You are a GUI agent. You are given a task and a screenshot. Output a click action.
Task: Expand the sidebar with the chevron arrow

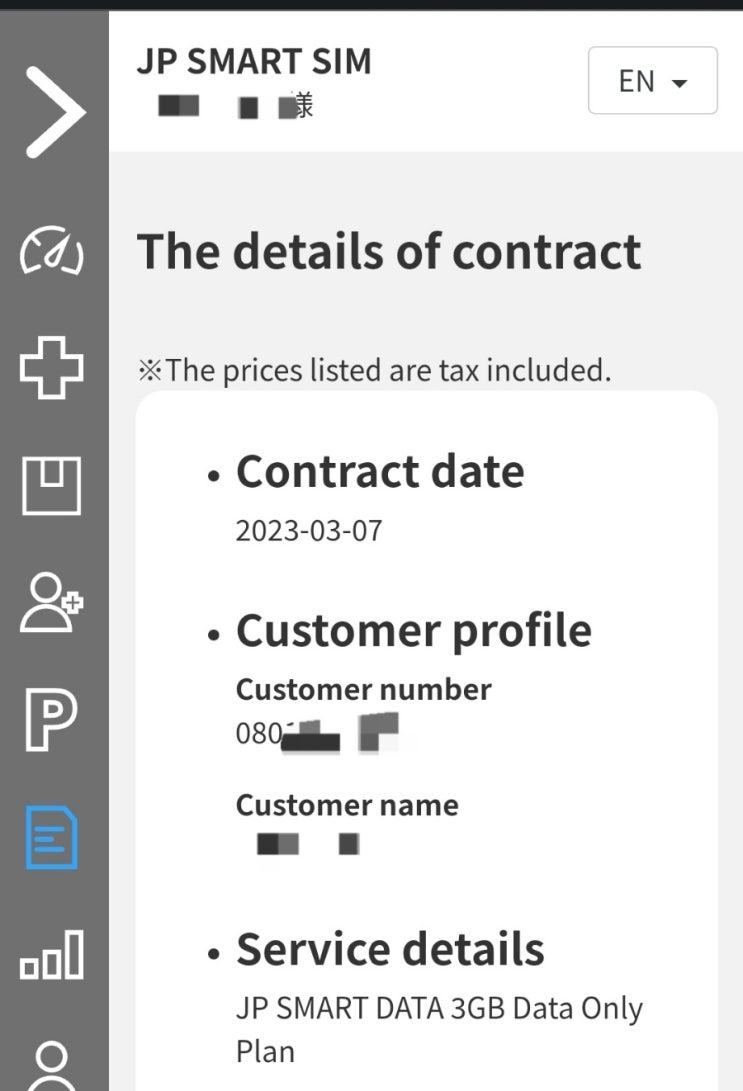coord(54,112)
